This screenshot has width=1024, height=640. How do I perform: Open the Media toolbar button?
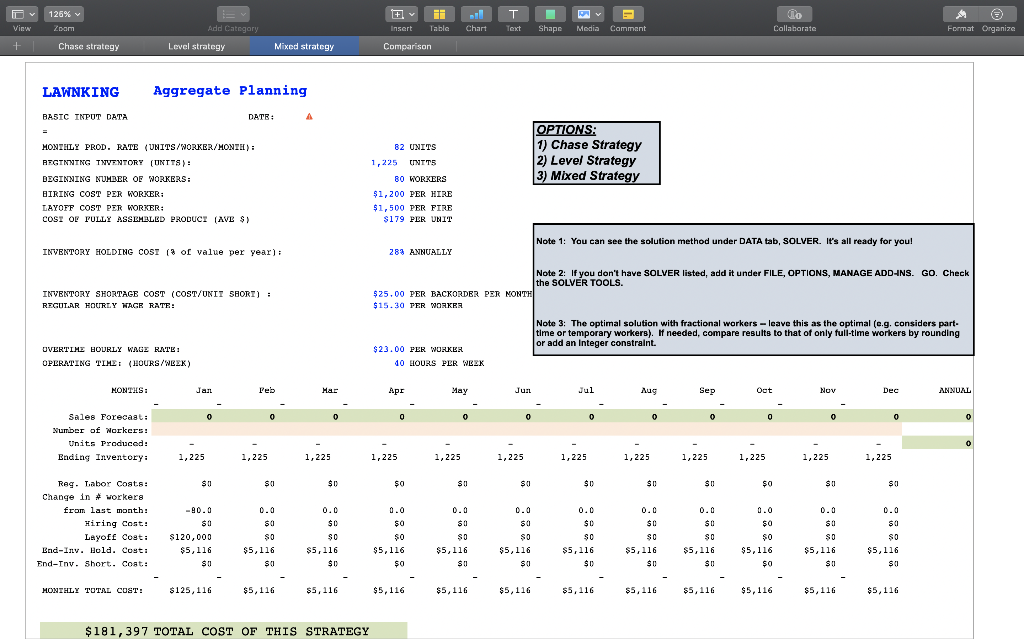[x=588, y=14]
